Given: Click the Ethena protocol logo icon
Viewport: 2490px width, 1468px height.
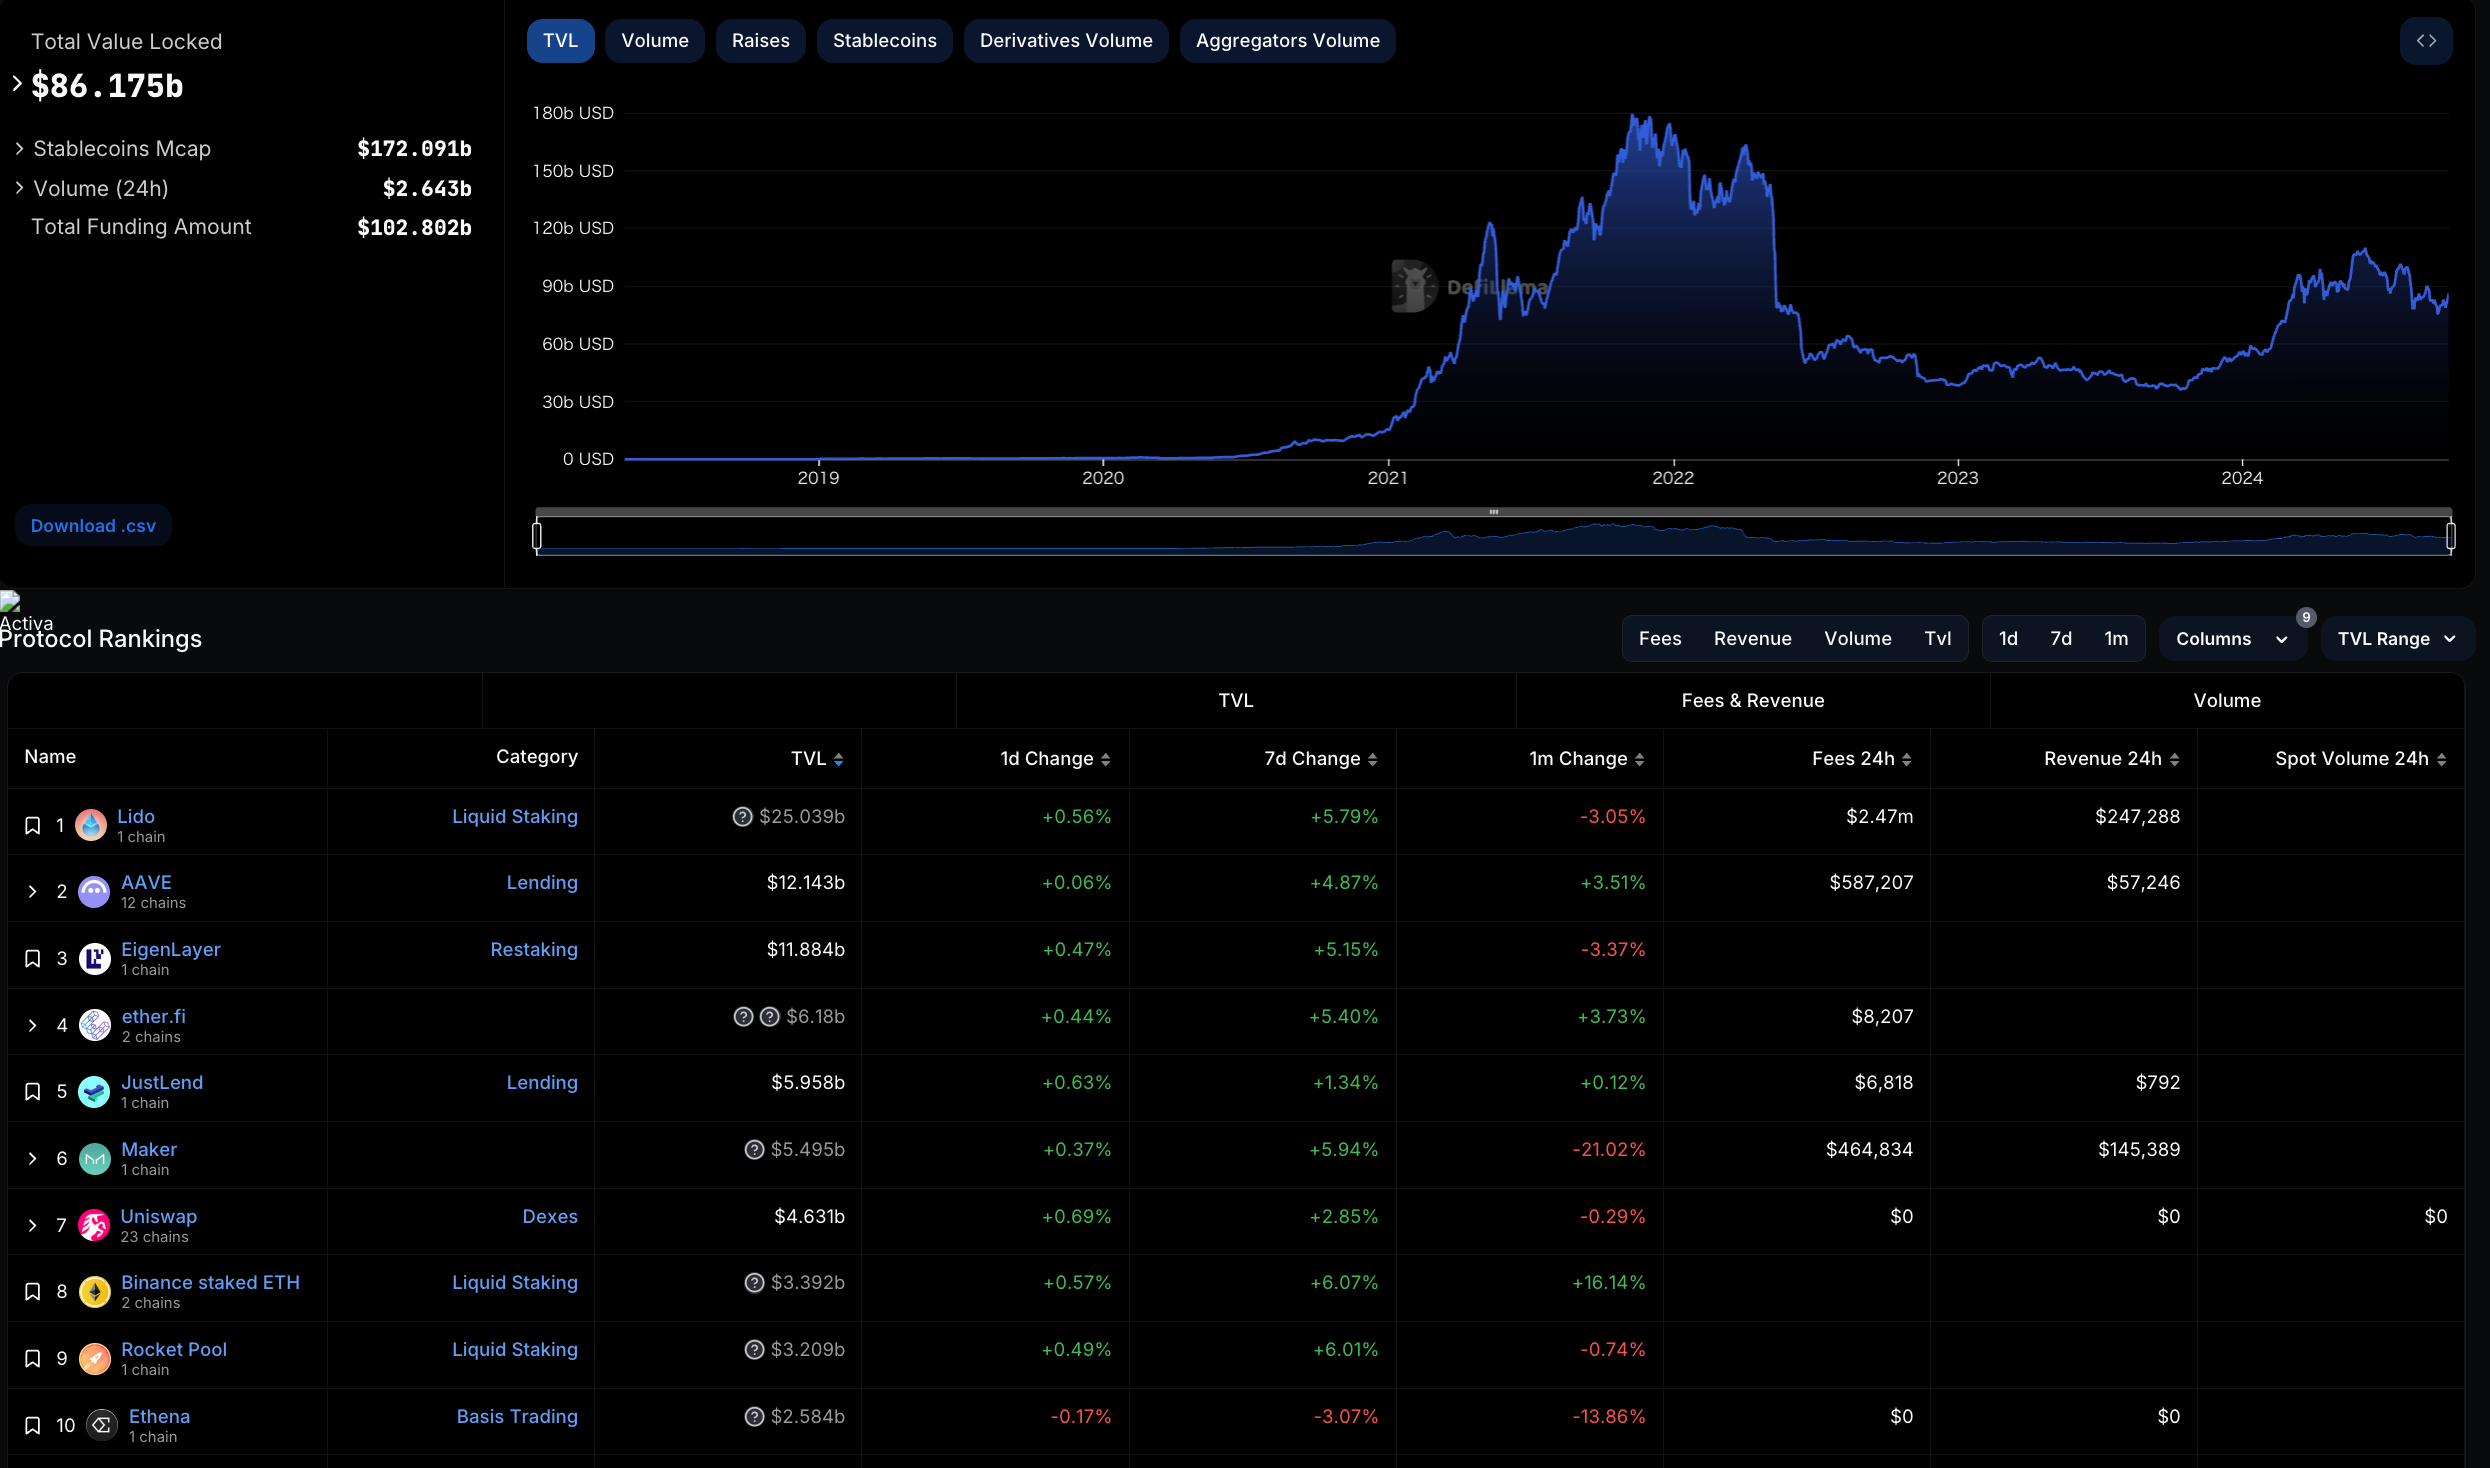Looking at the screenshot, I should click(101, 1426).
